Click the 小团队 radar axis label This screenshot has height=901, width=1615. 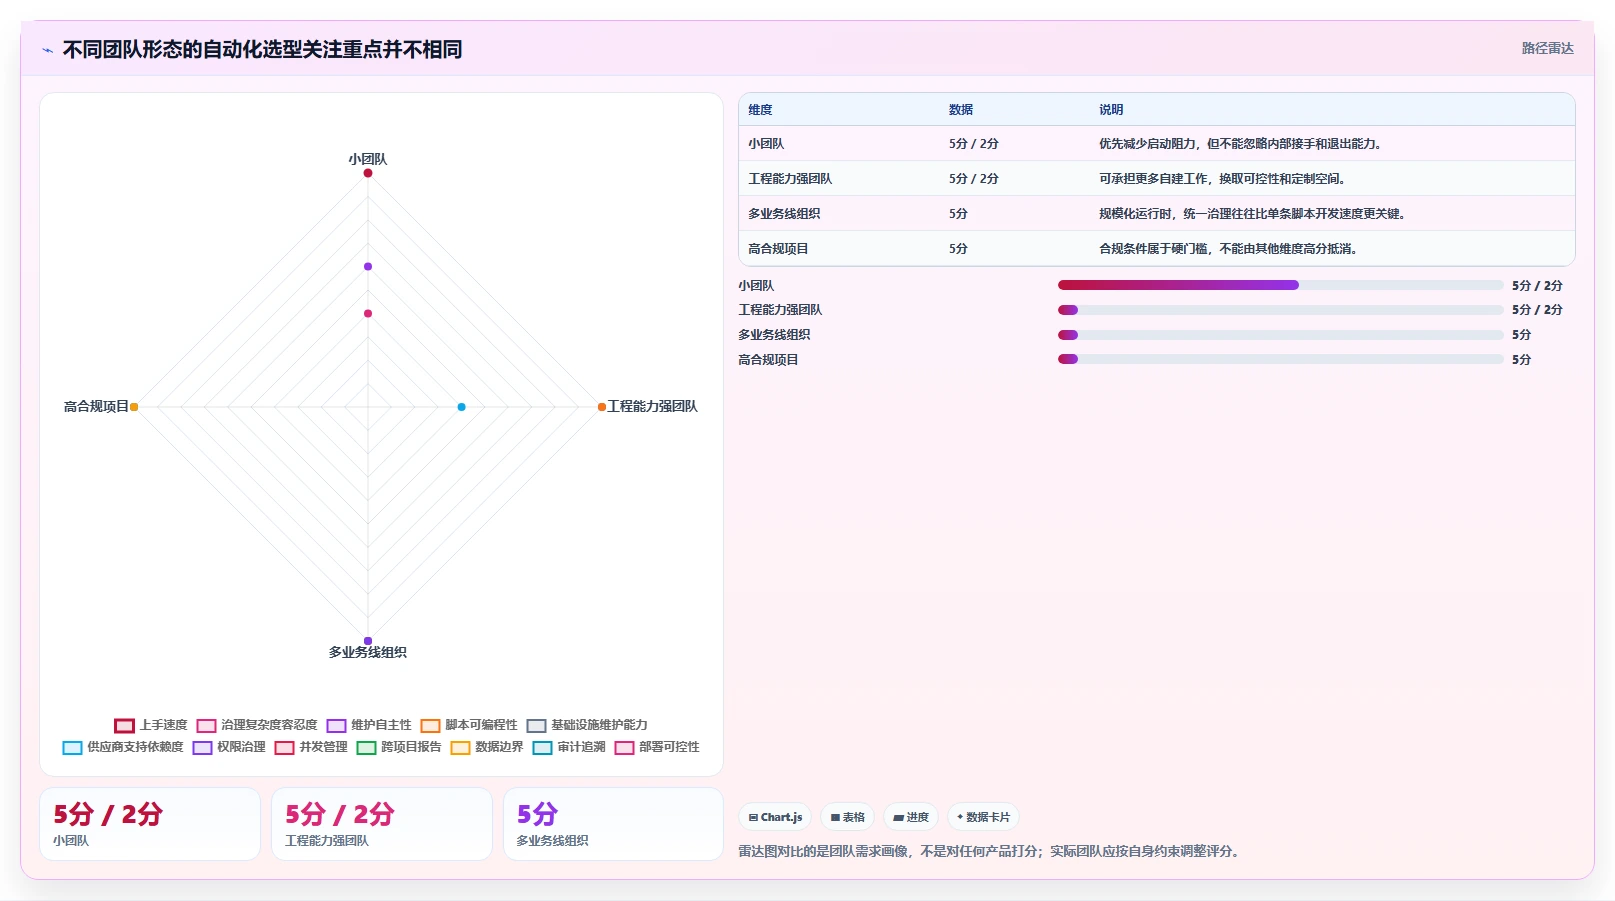368,159
